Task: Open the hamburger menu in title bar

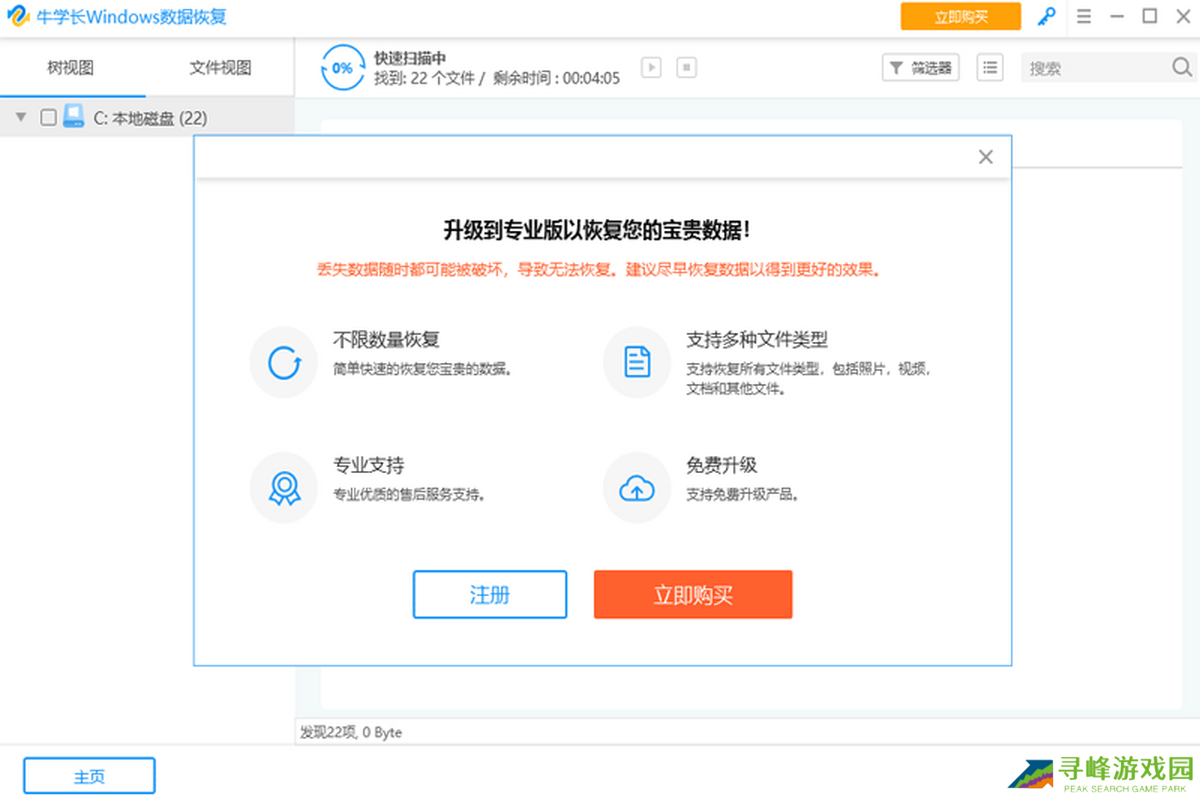Action: tap(1084, 17)
